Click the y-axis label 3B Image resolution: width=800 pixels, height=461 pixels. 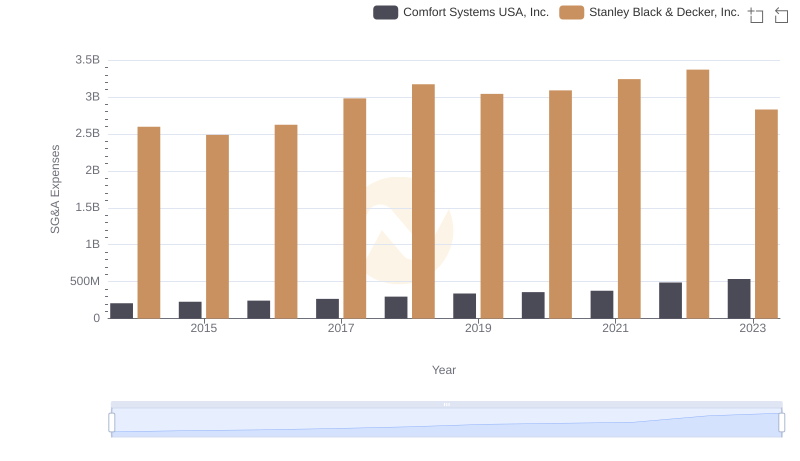click(x=93, y=97)
